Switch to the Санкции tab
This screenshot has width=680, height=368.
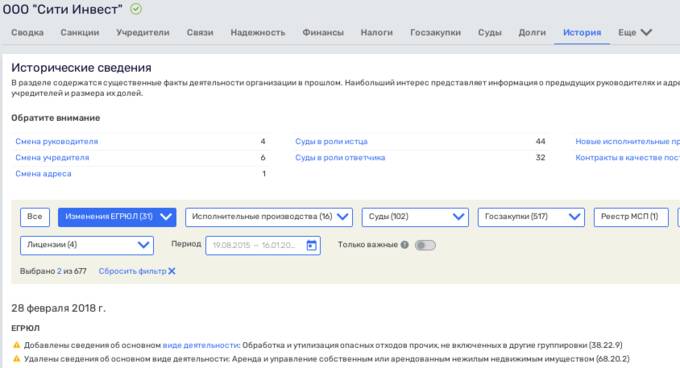[80, 33]
